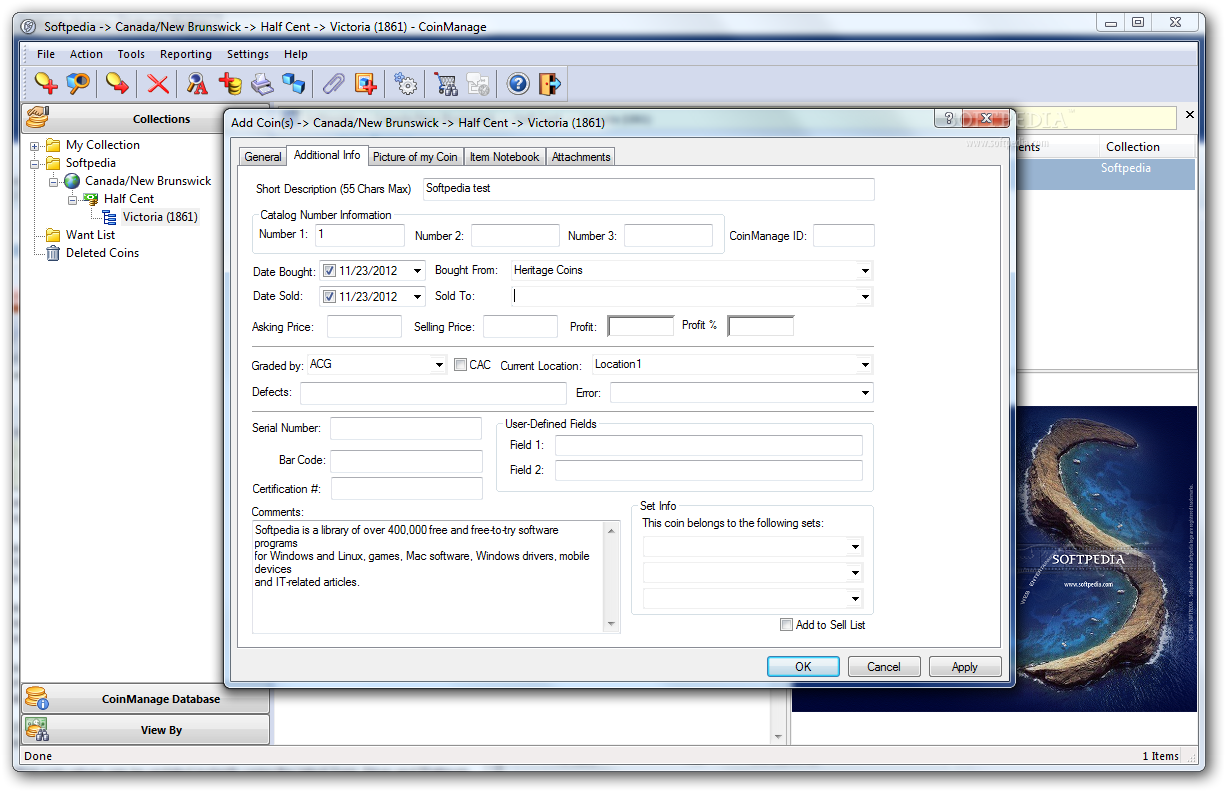Collapse the Softpedia tree node
Viewport: 1226px width, 792px height.
pyautogui.click(x=34, y=164)
